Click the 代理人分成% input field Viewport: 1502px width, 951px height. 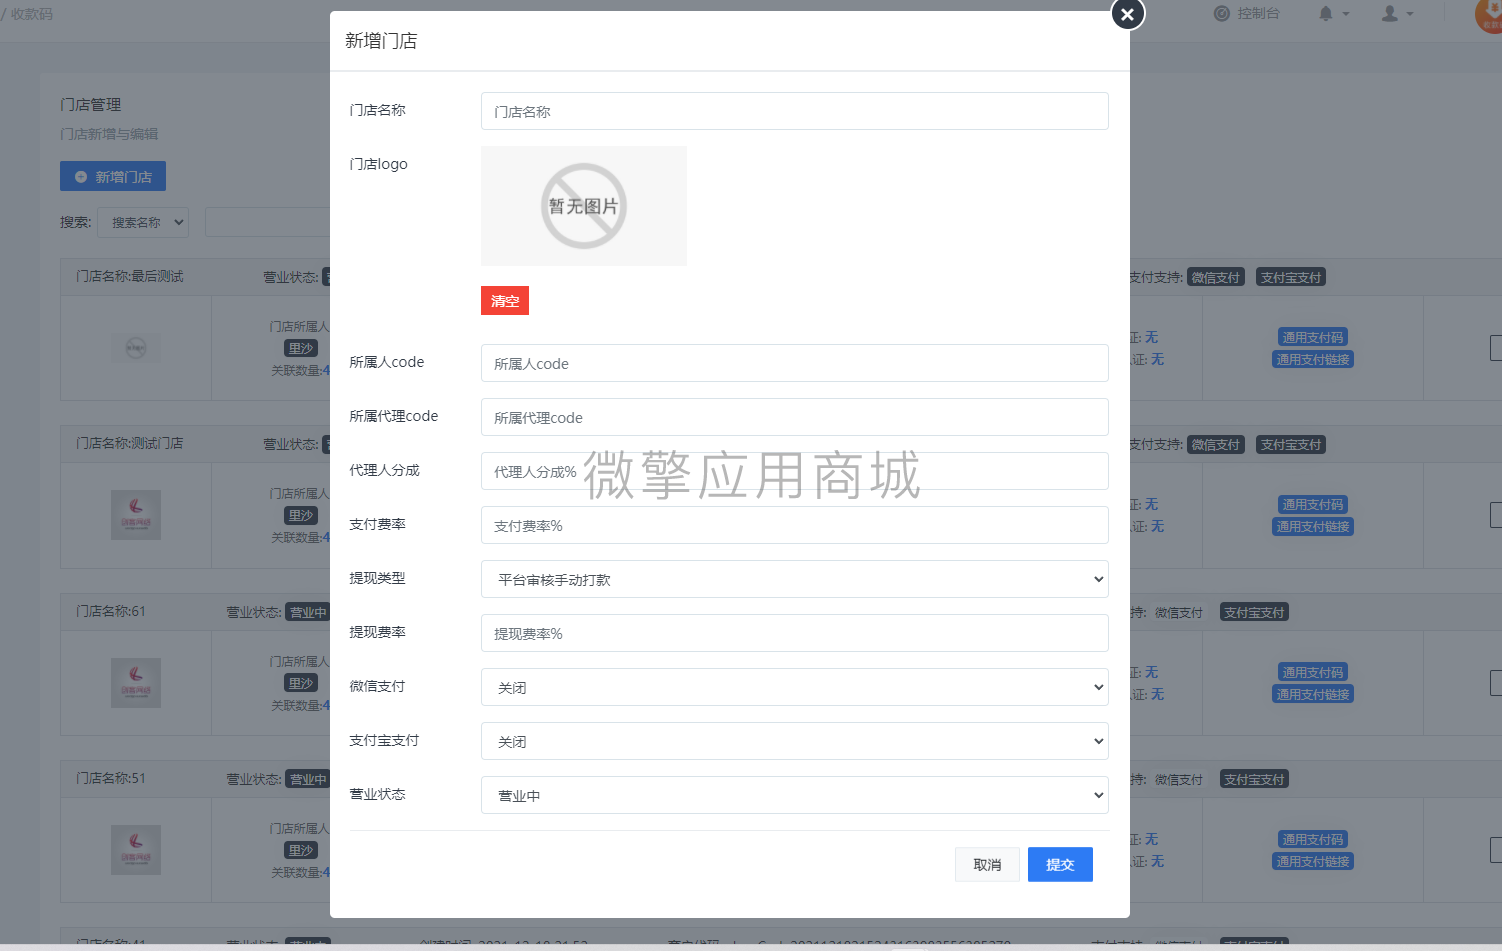tap(794, 471)
